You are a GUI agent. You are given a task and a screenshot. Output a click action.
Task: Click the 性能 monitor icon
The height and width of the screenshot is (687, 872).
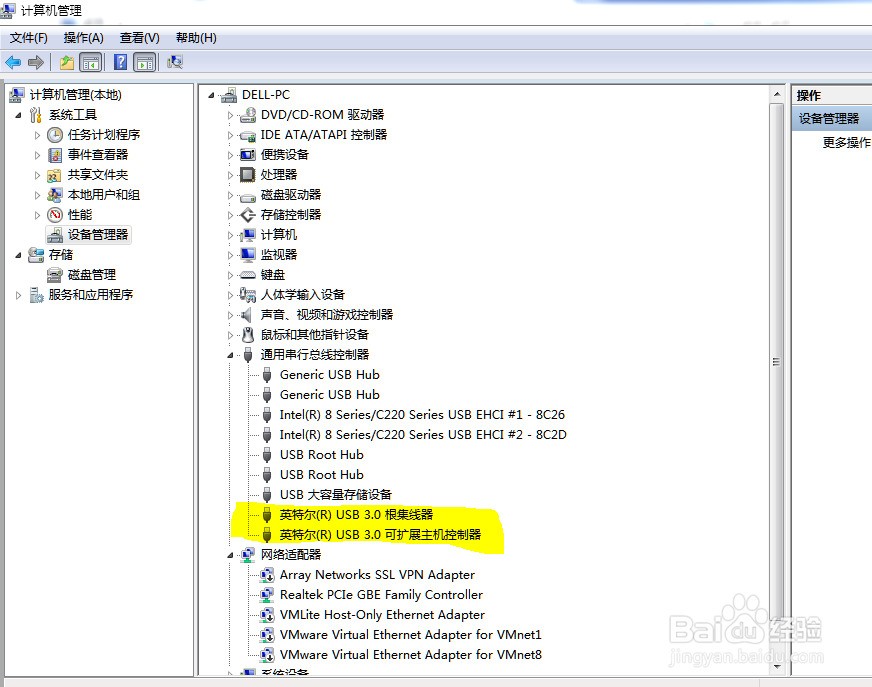pyautogui.click(x=55, y=215)
